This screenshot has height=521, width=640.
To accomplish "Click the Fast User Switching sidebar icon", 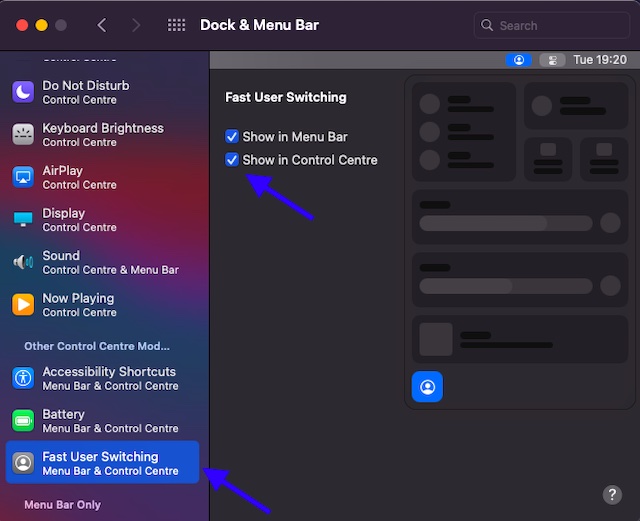I will pyautogui.click(x=23, y=463).
